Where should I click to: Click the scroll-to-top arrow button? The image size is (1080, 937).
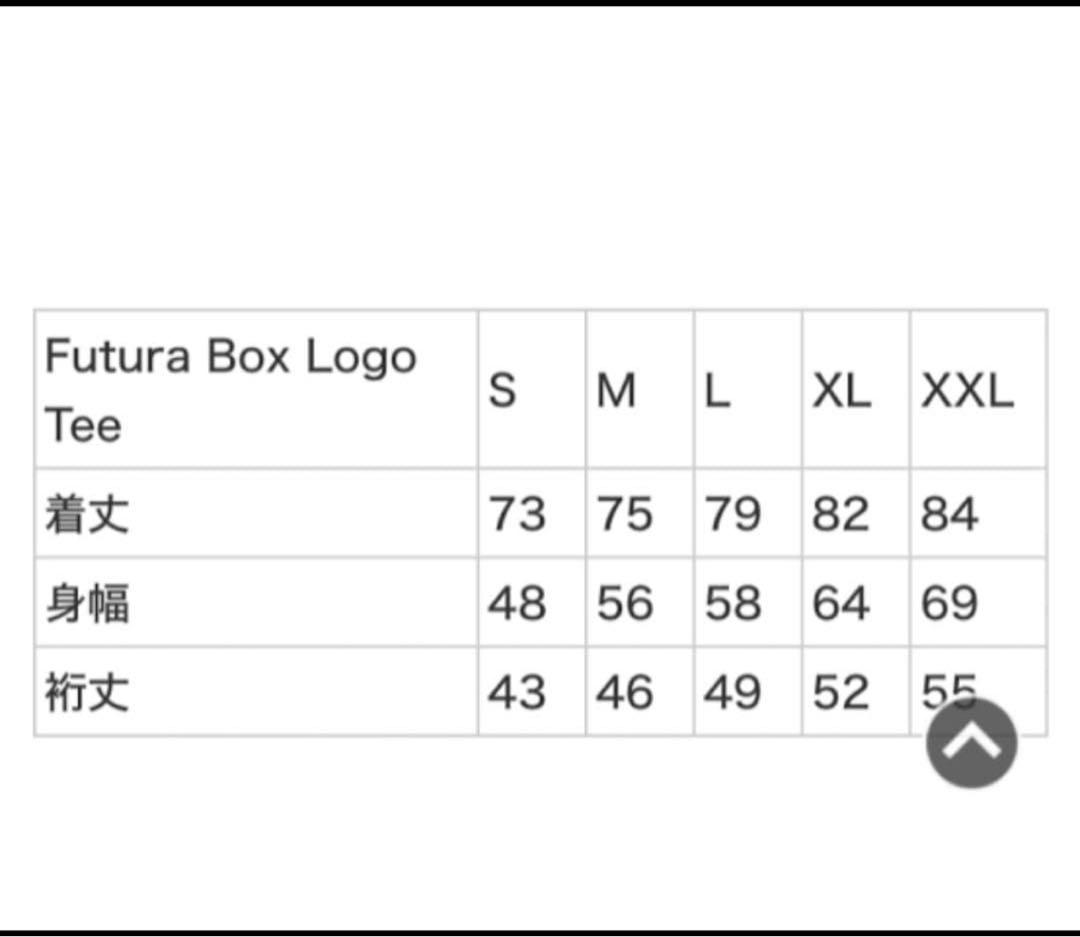pyautogui.click(x=971, y=743)
